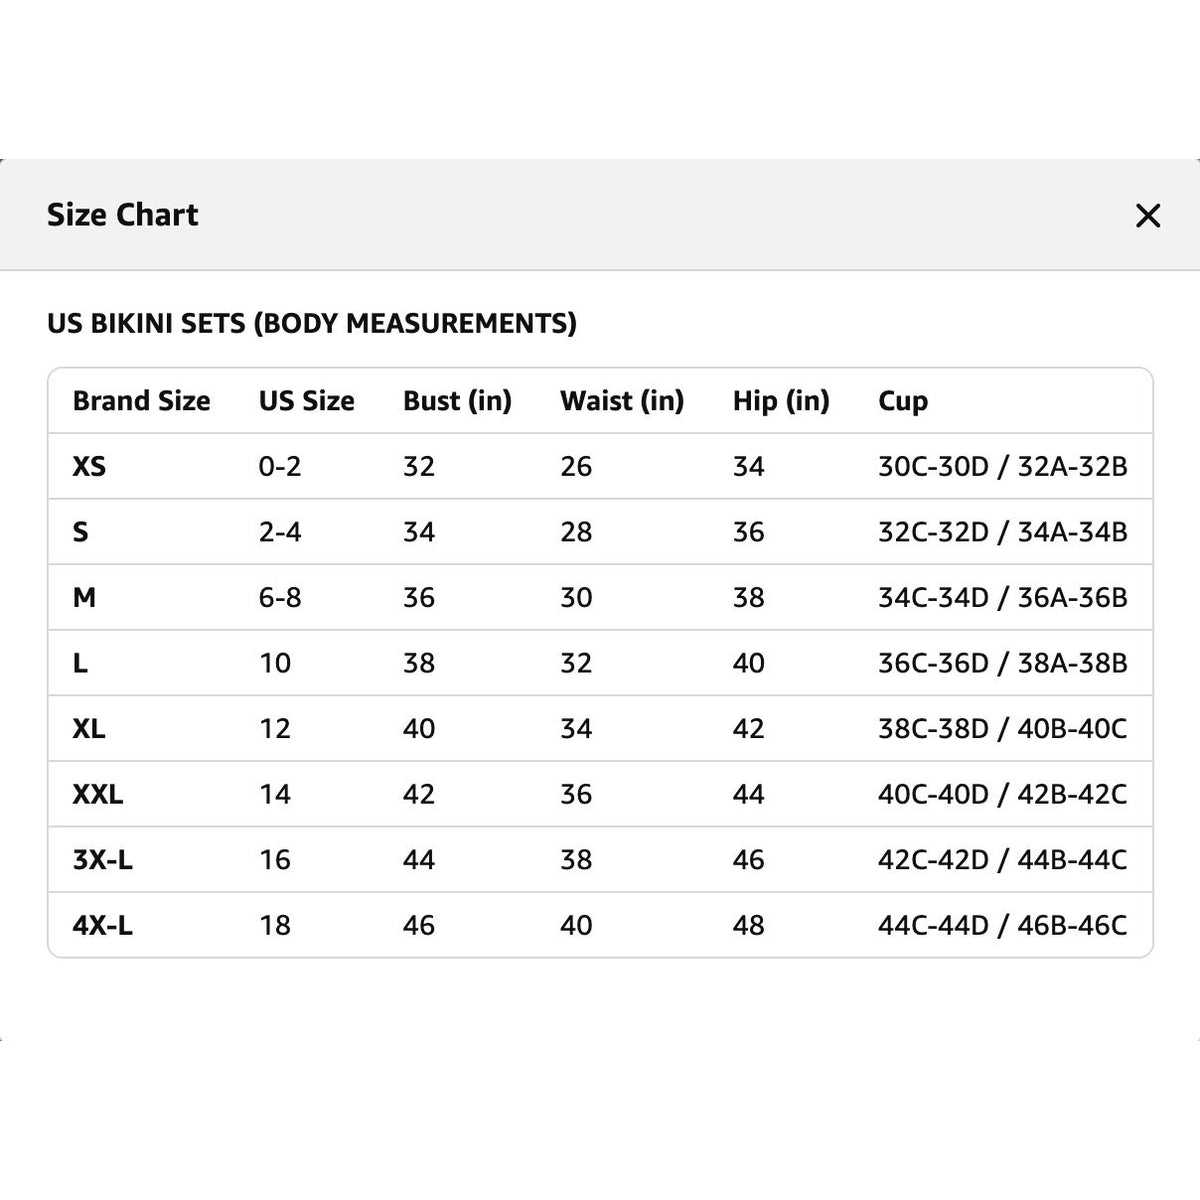Select the XL brand size row
1200x1200 pixels.
pos(600,728)
